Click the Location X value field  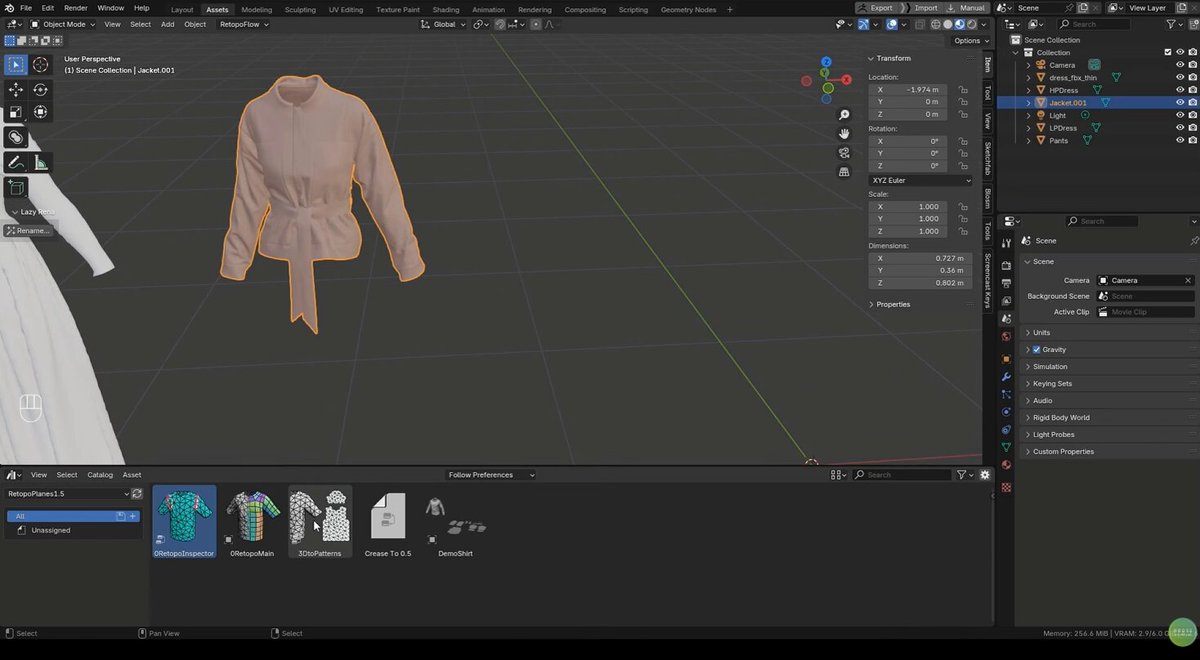[x=909, y=89]
